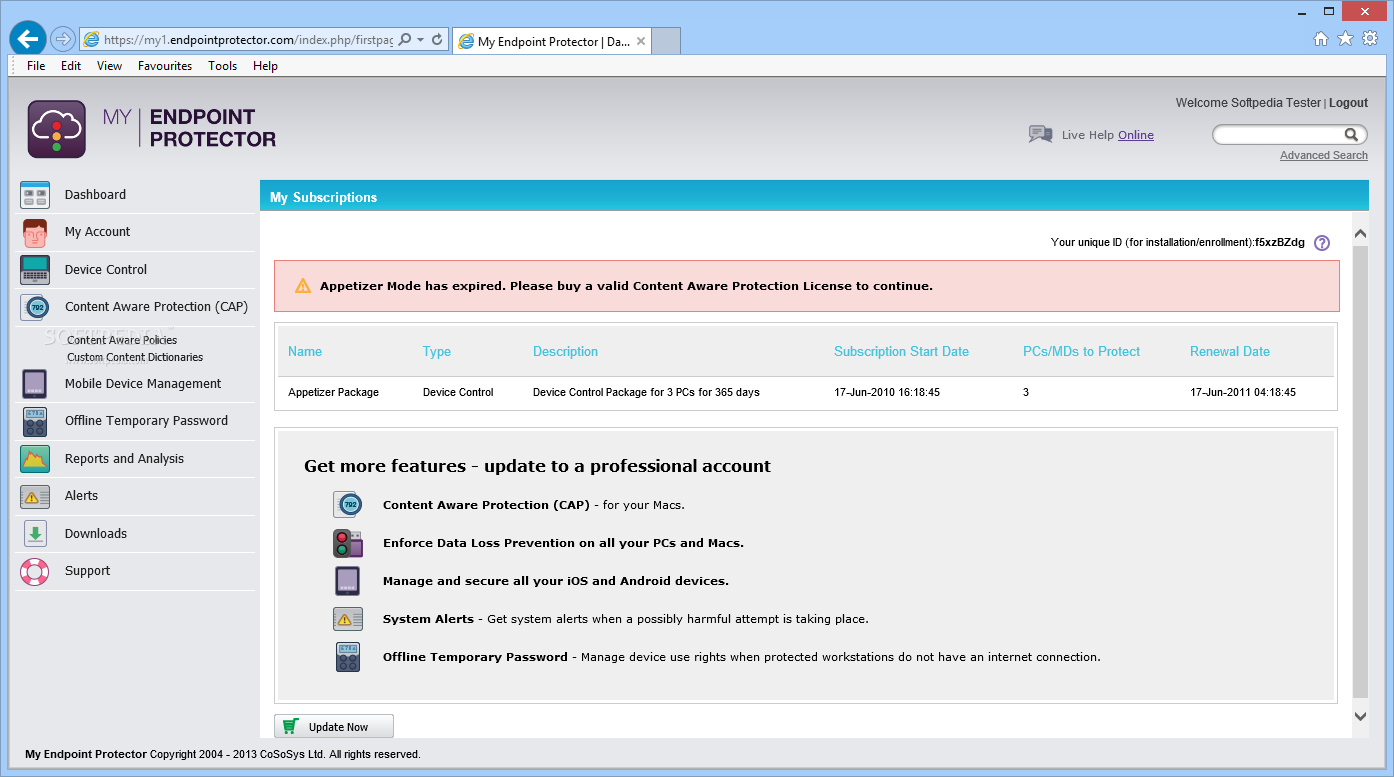The height and width of the screenshot is (777, 1394).
Task: Click the Online live help link
Action: [x=1136, y=135]
